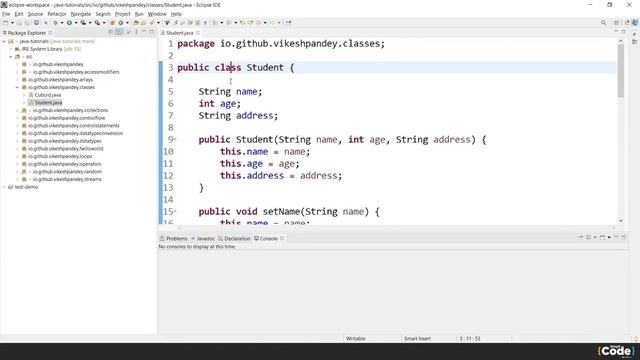Click the Collapse All icon in Package Explorer
The width and height of the screenshot is (640, 360).
click(110, 32)
